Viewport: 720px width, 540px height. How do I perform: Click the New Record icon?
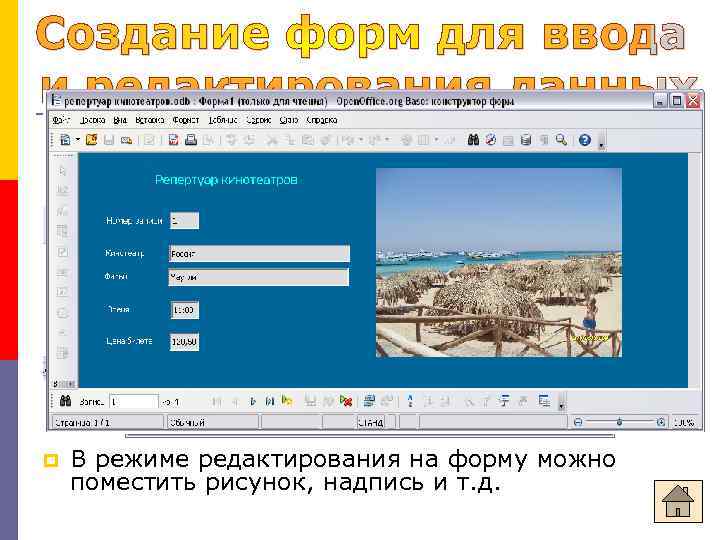tap(287, 401)
